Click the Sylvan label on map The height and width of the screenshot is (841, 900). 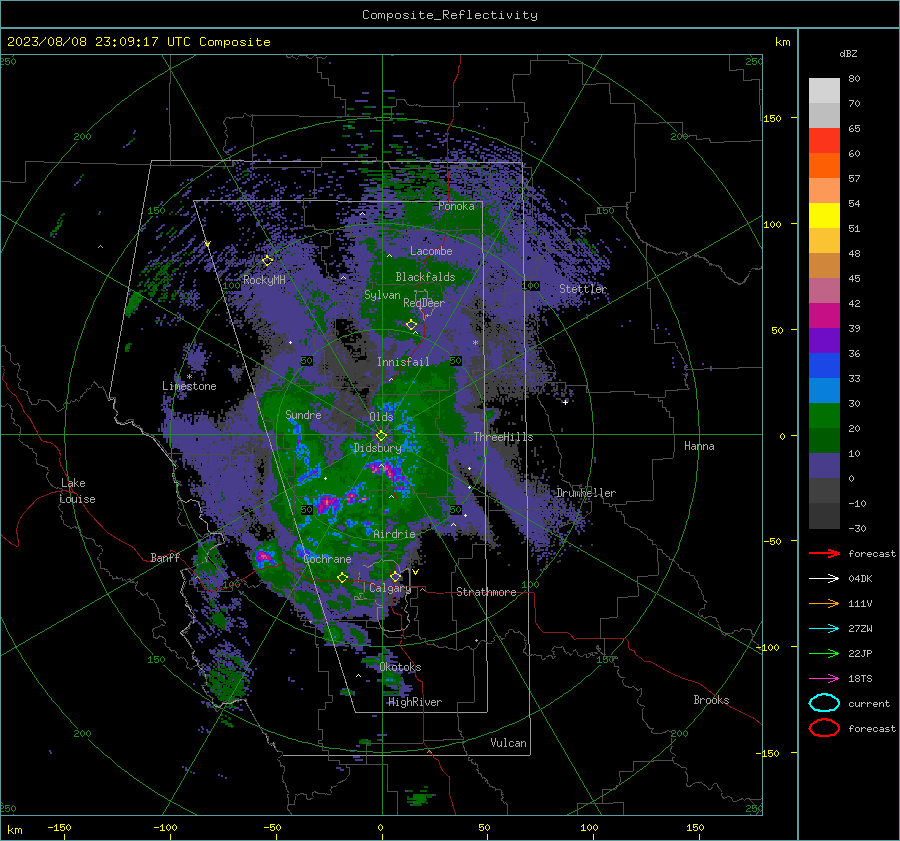pyautogui.click(x=382, y=295)
